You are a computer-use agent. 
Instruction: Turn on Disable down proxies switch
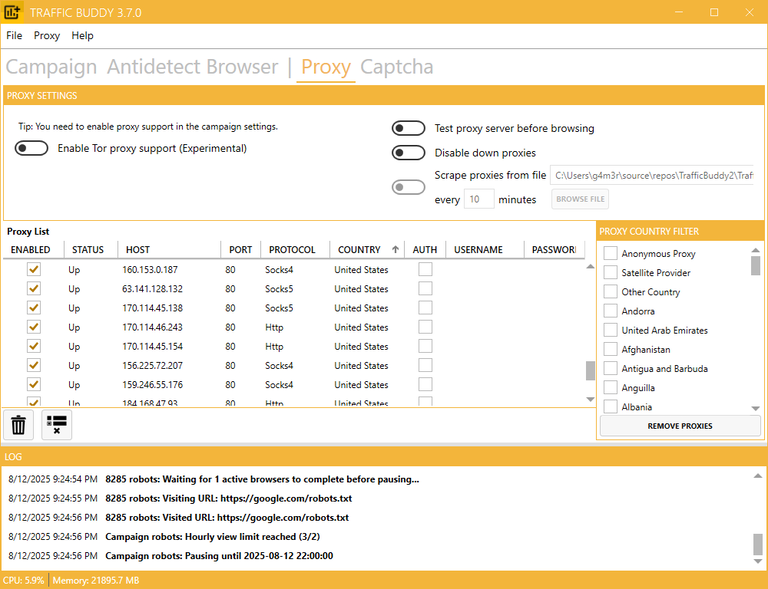coord(408,153)
